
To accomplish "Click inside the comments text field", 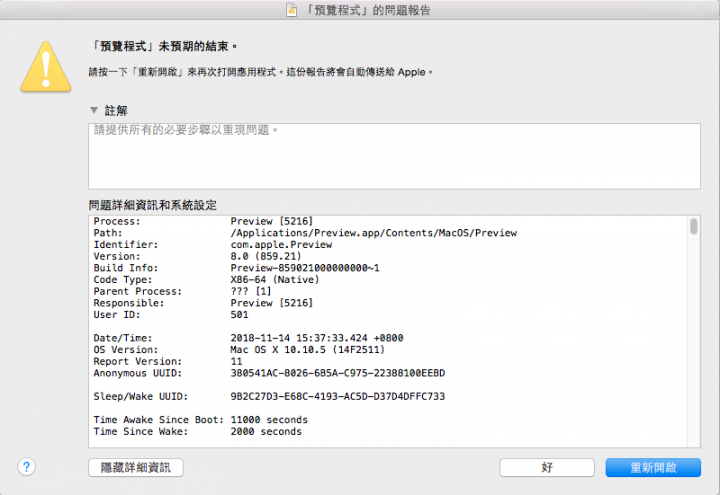I will pos(394,156).
